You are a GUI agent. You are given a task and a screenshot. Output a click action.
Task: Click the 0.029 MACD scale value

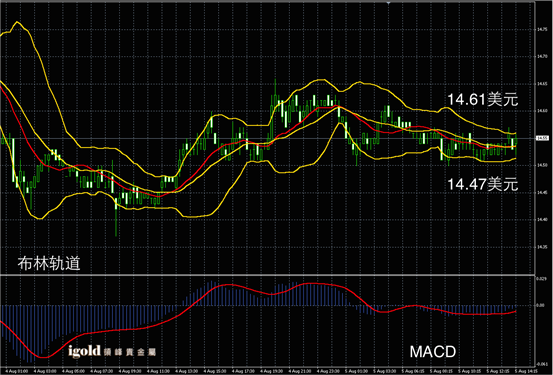(x=541, y=279)
